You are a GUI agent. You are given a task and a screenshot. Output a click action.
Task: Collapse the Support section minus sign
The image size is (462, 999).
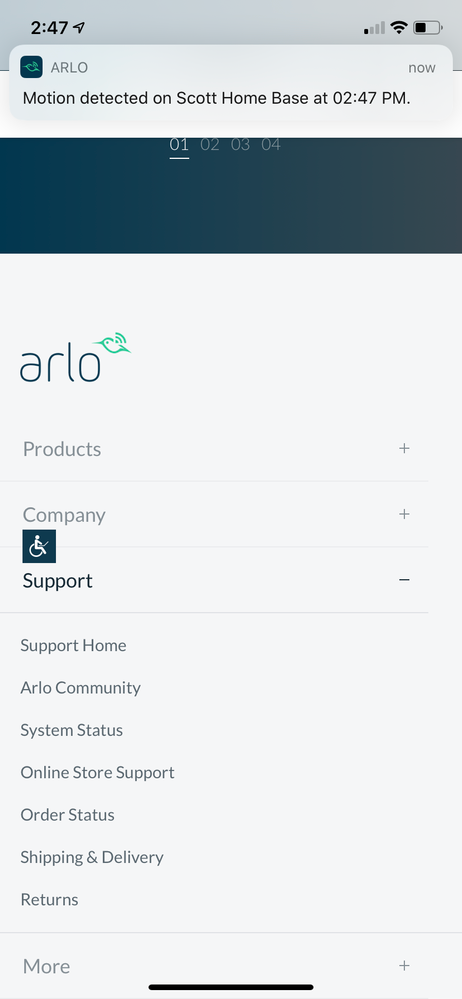(x=404, y=580)
